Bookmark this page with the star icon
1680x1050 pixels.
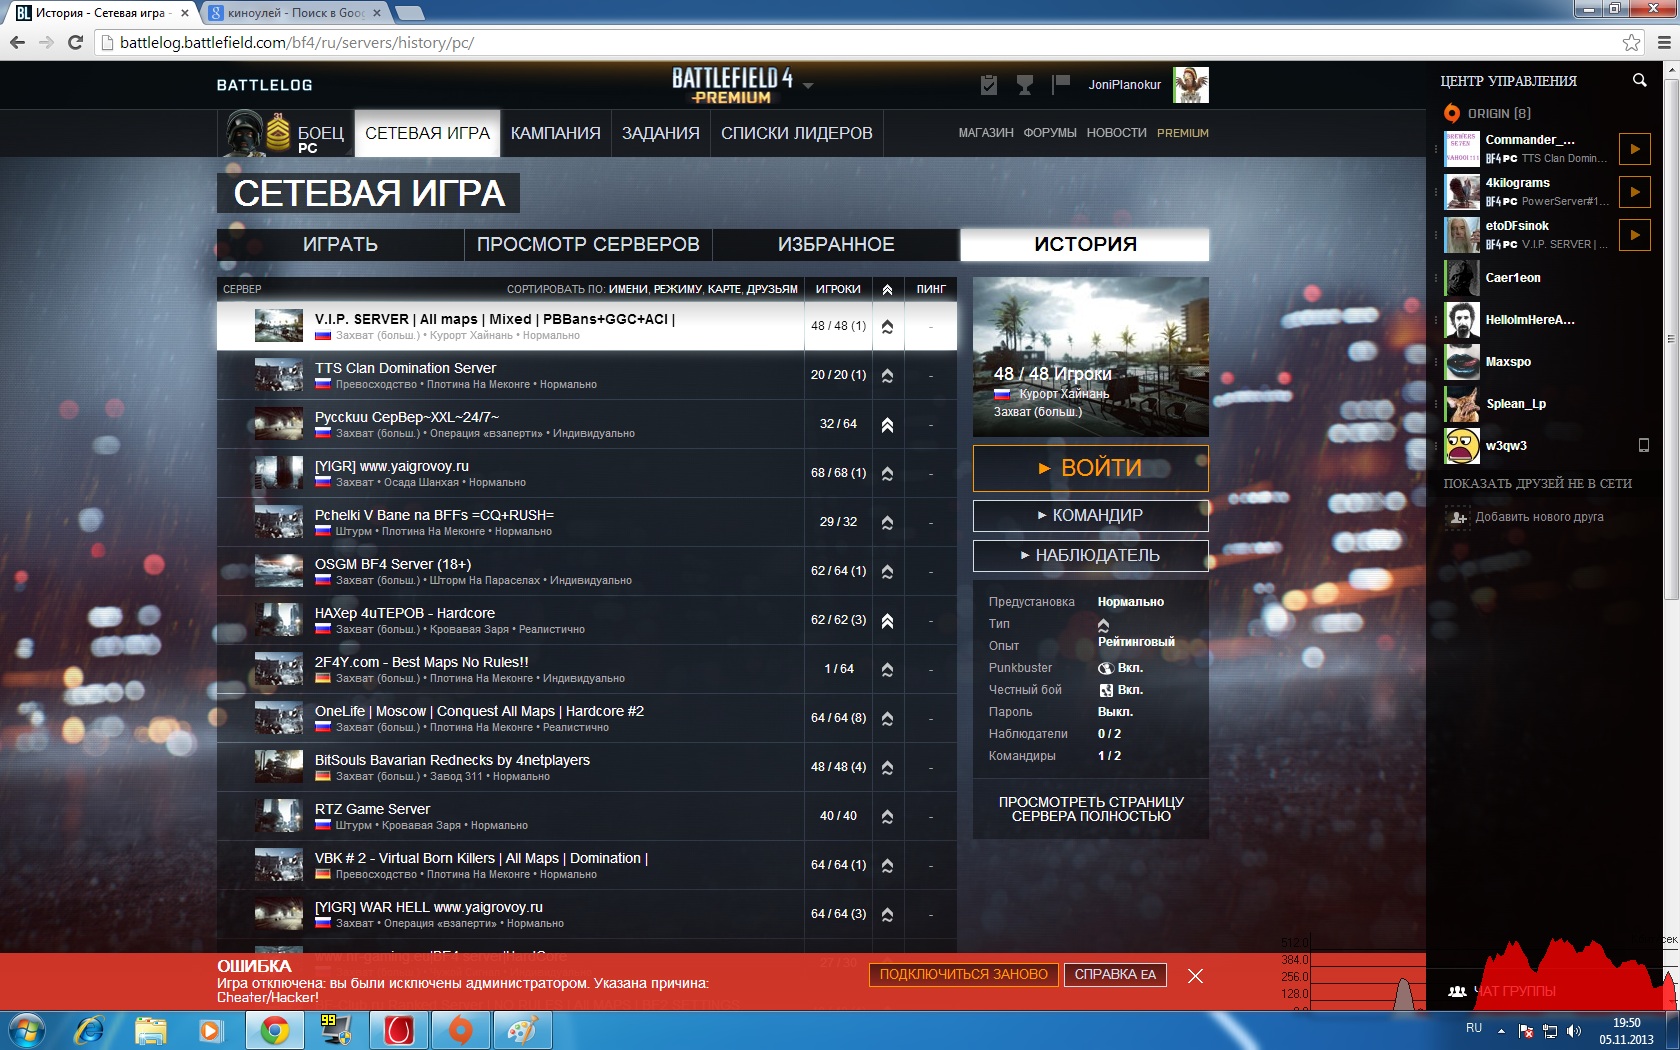(1631, 42)
